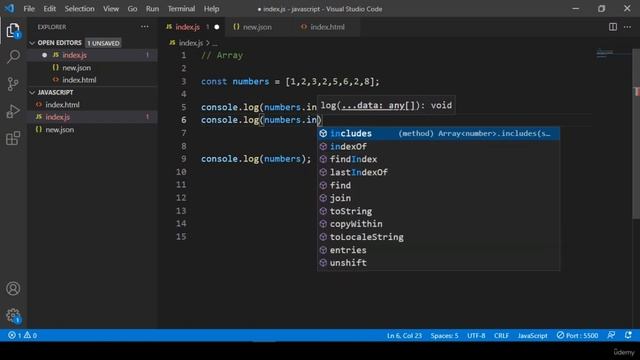Switch to the index.html editor tab
This screenshot has width=640, height=360.
tap(327, 27)
